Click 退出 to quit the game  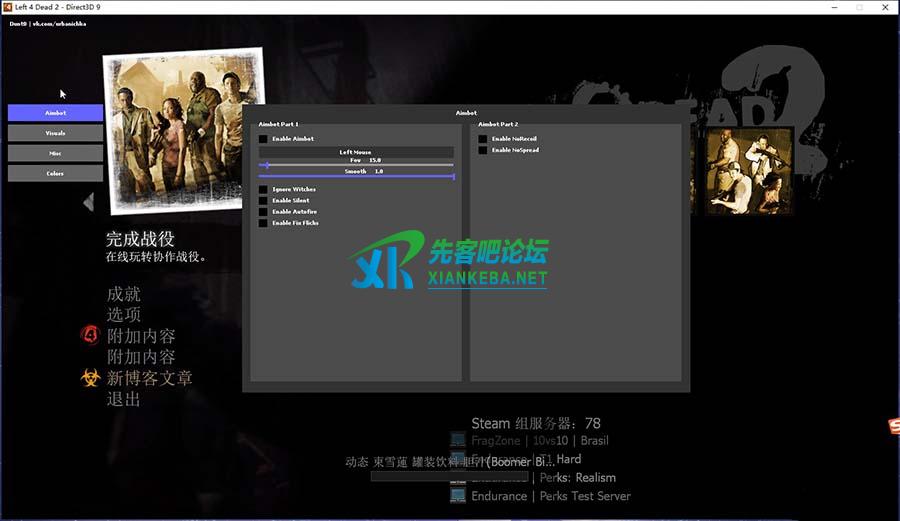(124, 399)
